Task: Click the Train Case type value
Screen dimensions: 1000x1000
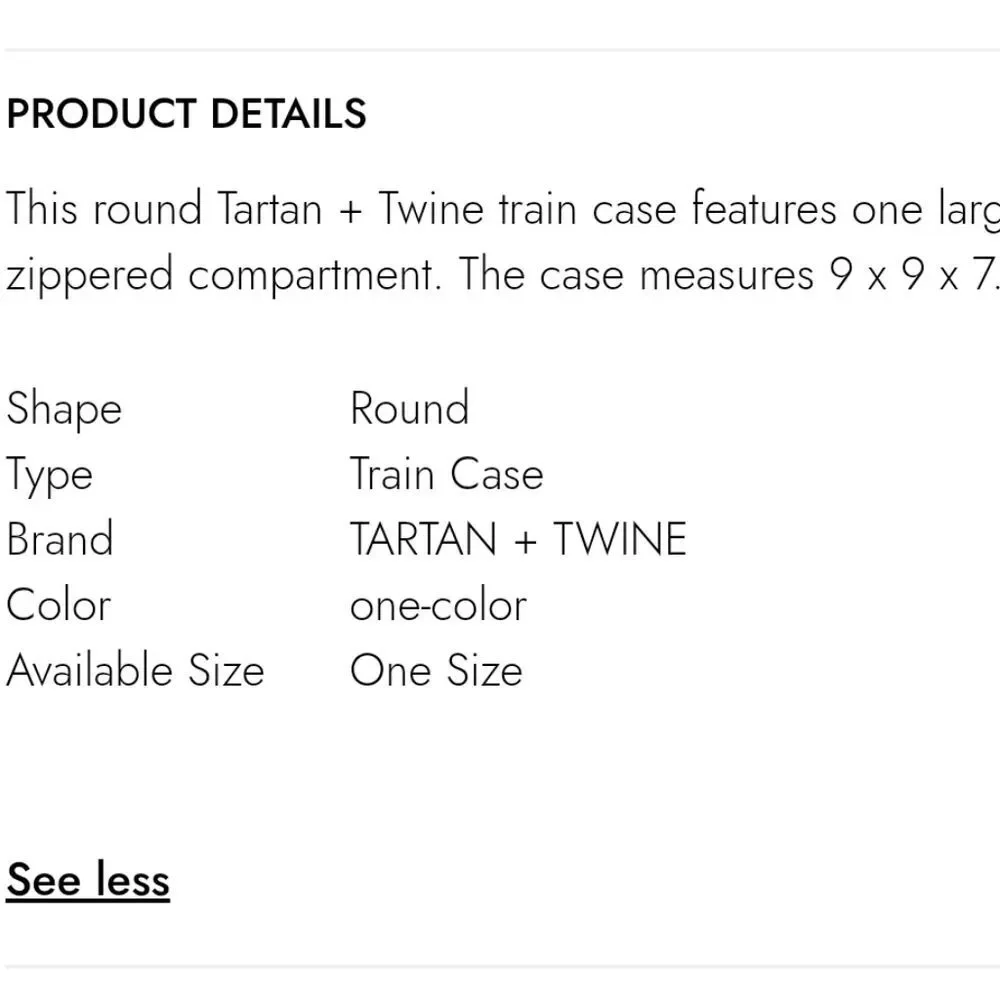Action: pos(446,474)
